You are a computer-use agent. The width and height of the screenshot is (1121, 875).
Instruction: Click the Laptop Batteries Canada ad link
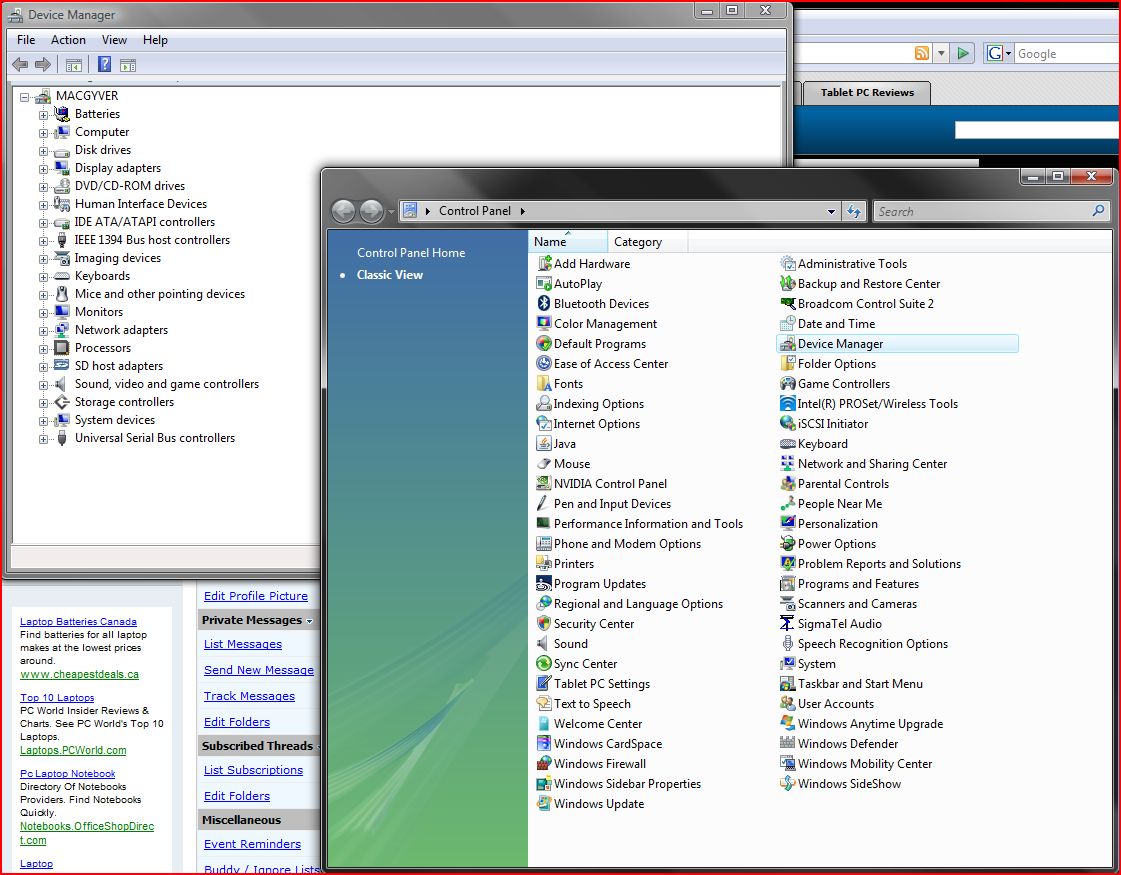click(78, 622)
